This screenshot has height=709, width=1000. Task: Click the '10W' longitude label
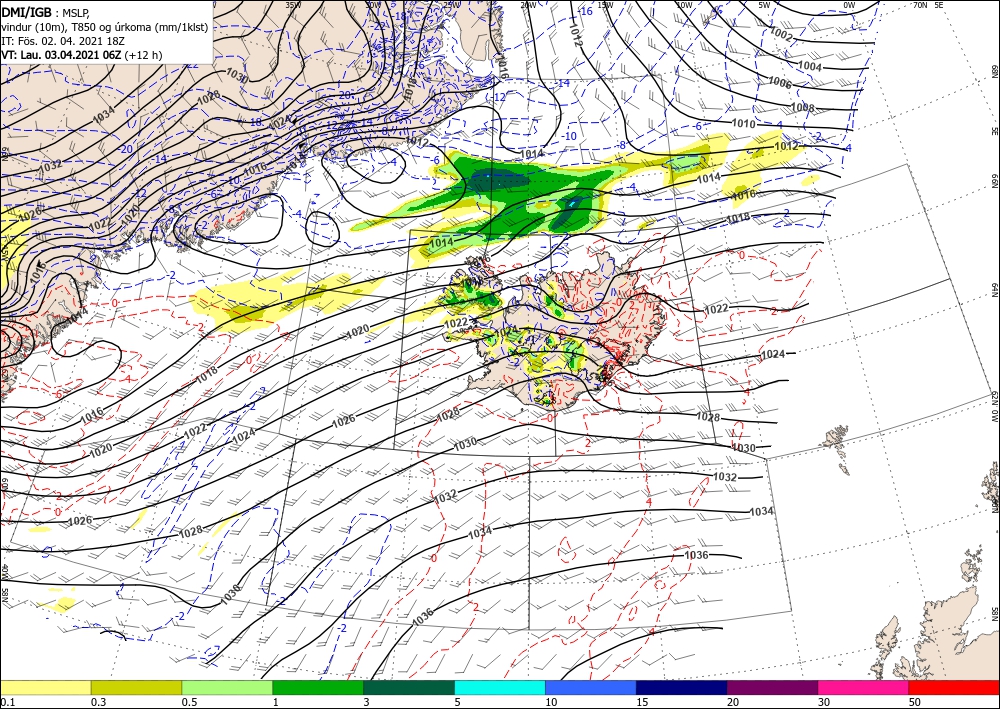684,5
